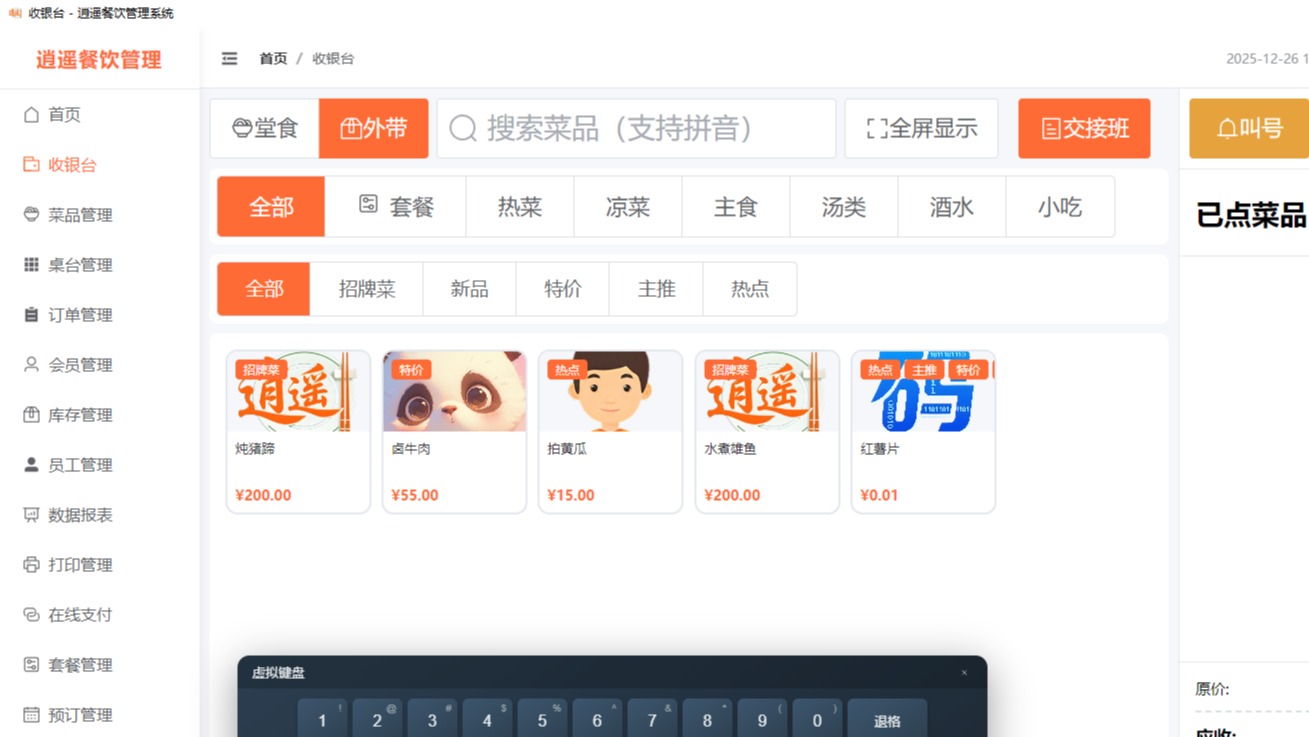The image size is (1309, 737).
Task: Click the 已点菜品 panel heading
Action: pos(1251,214)
